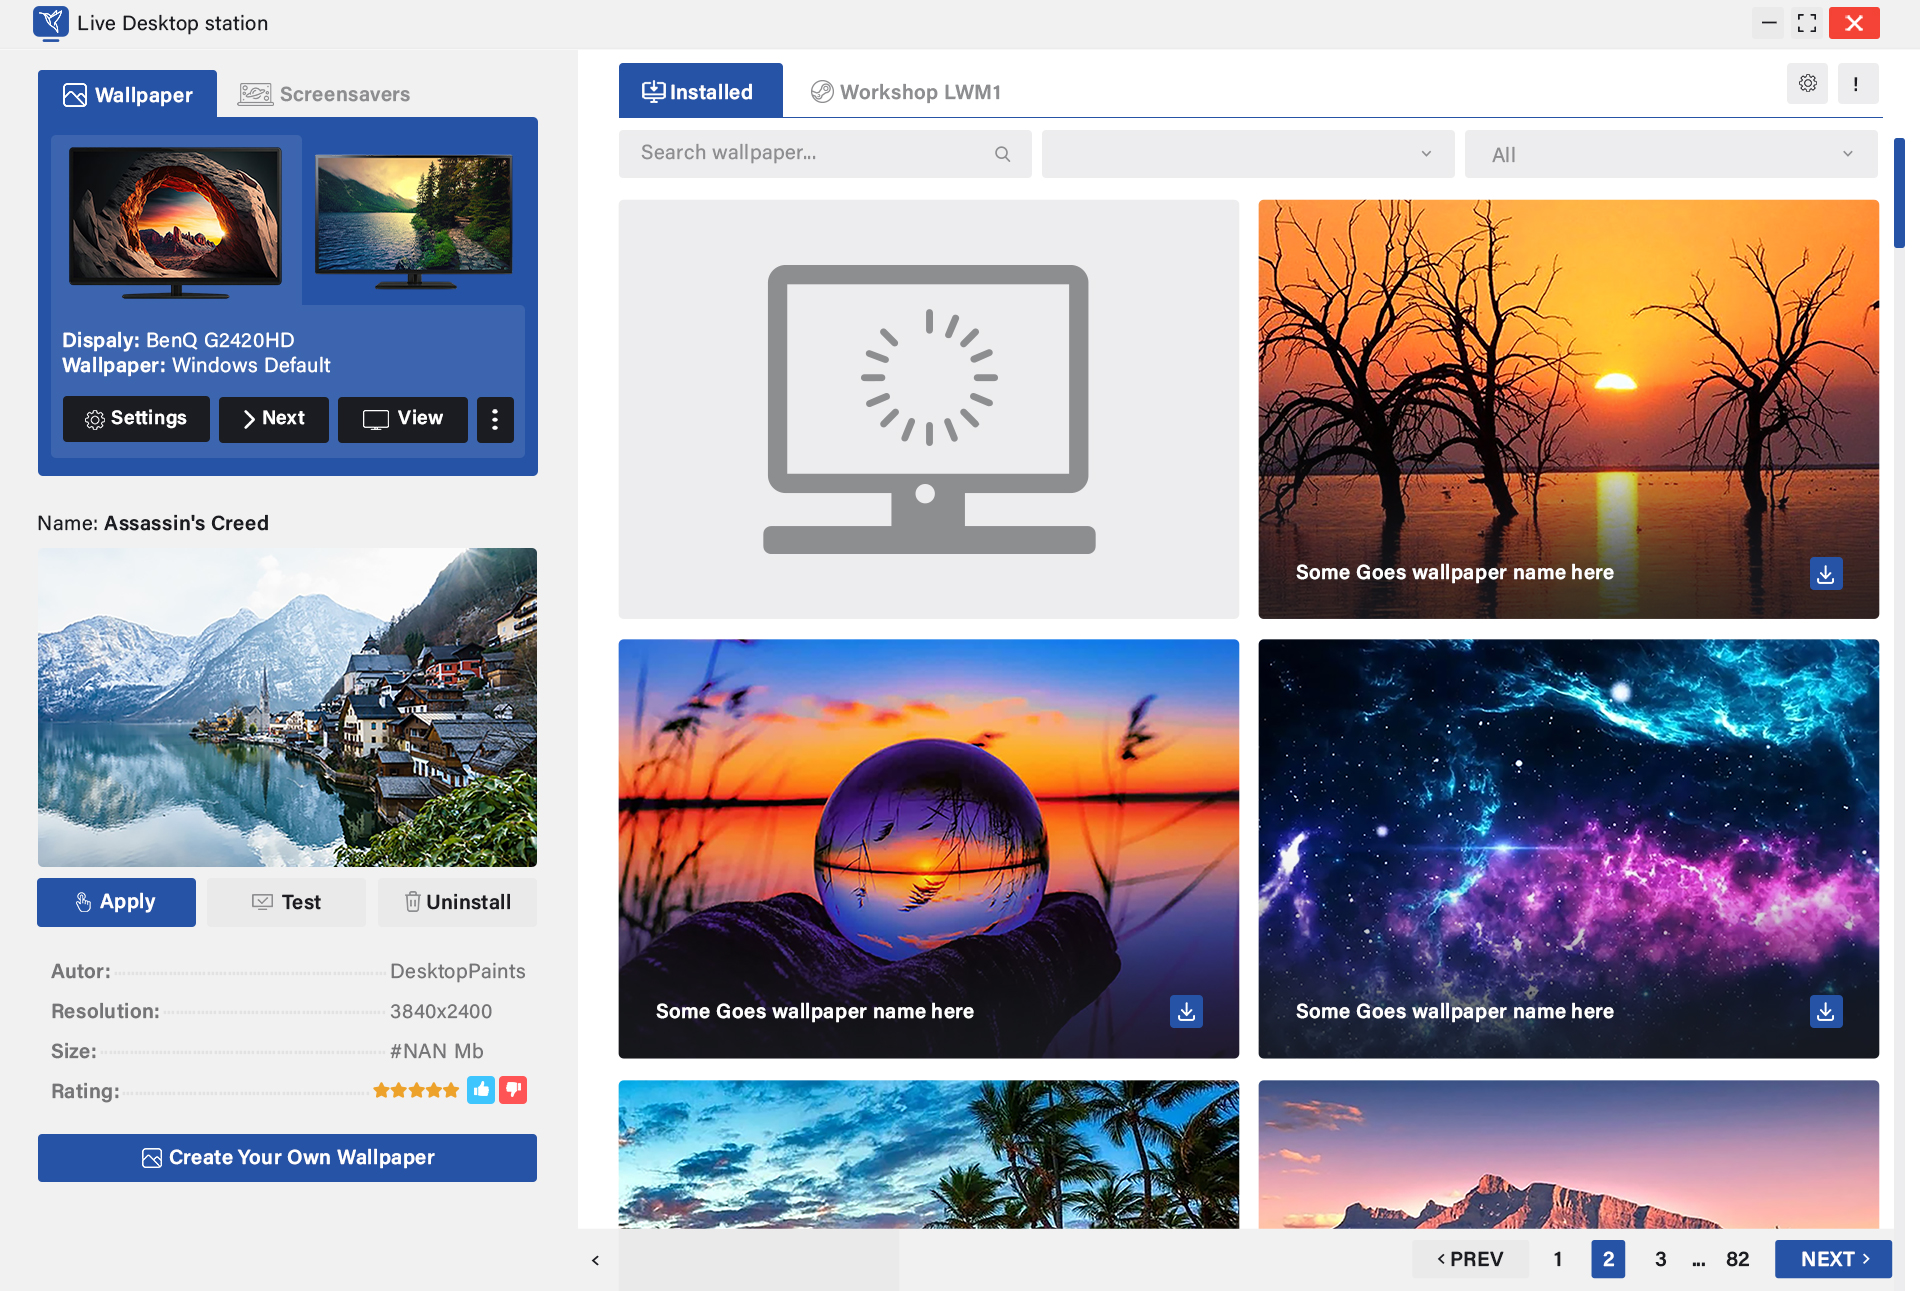Open the All category dropdown
The image size is (1920, 1291).
coord(1670,154)
